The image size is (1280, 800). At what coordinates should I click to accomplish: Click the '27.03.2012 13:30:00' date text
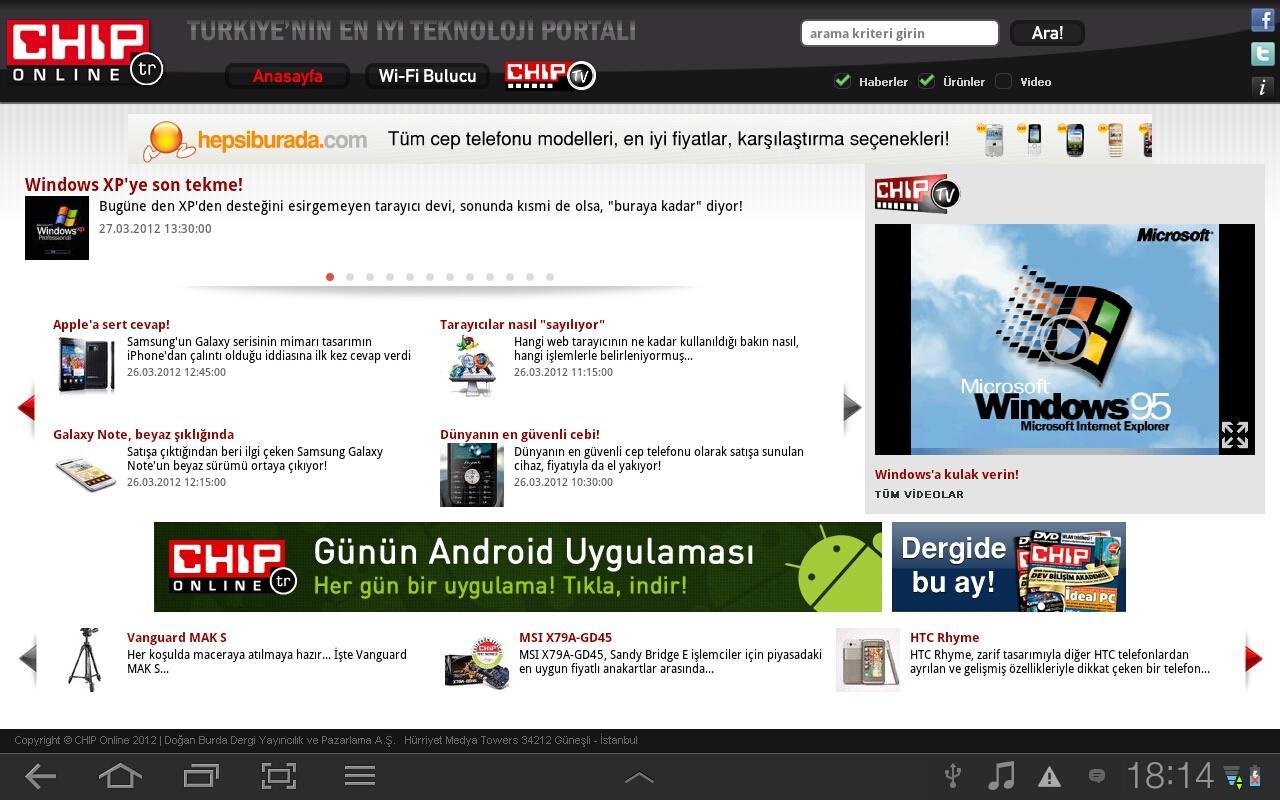point(155,228)
